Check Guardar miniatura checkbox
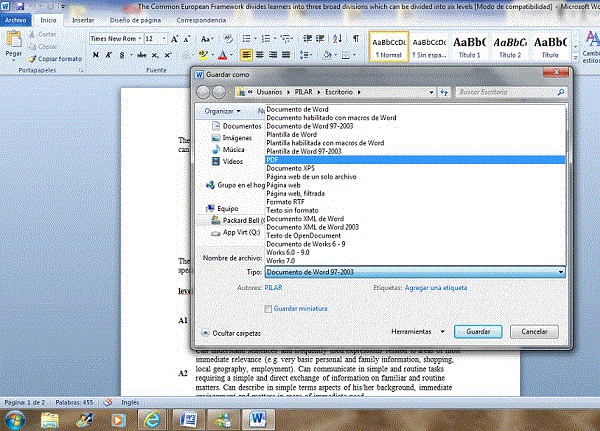This screenshot has height=431, width=600. coord(268,309)
